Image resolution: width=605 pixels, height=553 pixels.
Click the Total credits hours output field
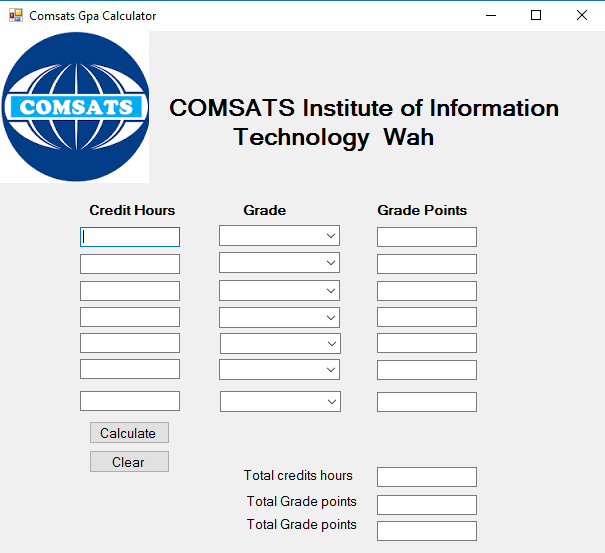(427, 477)
